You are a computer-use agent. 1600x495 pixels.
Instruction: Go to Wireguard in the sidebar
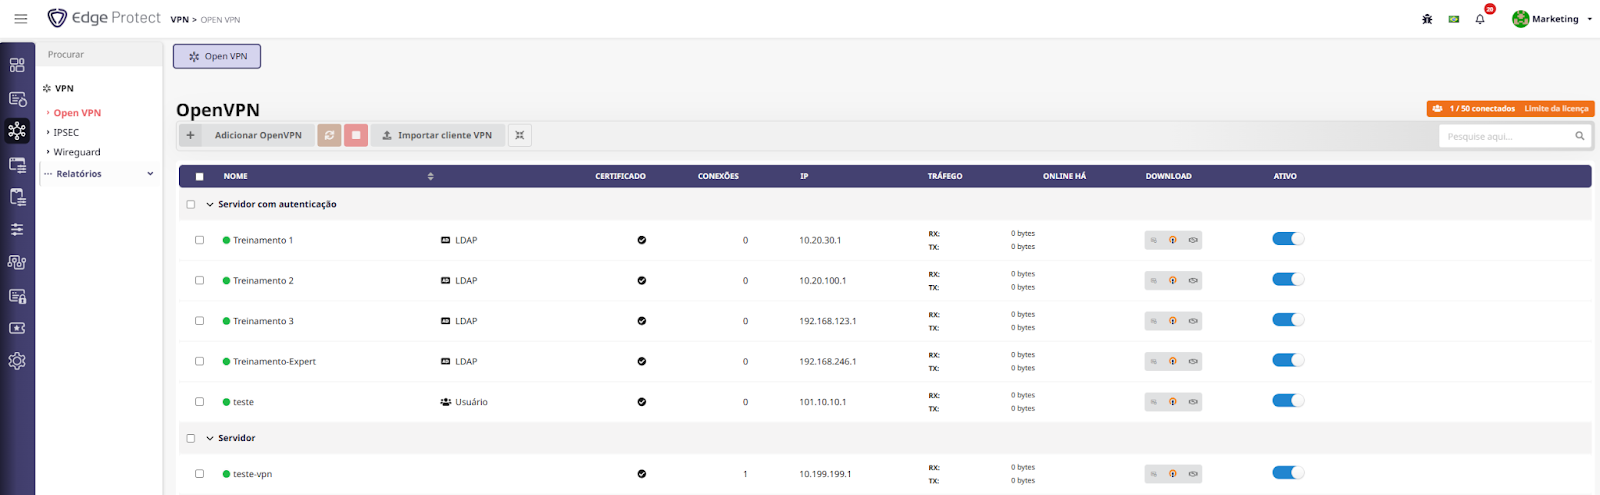click(77, 152)
